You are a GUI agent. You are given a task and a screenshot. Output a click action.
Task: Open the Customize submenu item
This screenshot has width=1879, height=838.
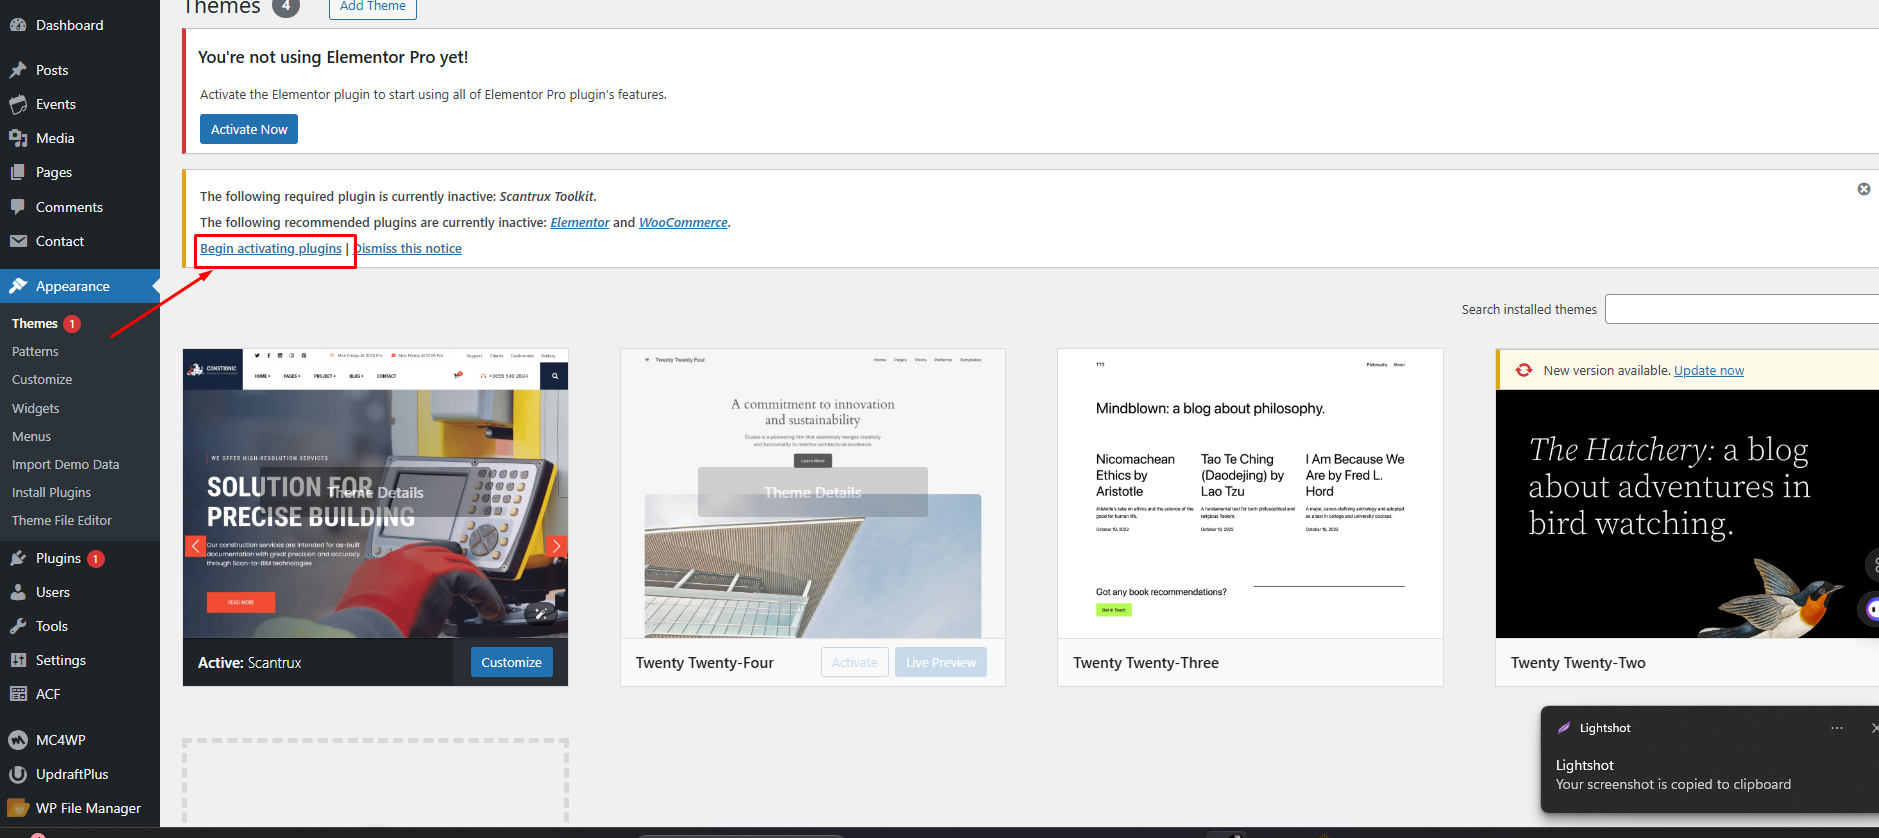point(42,379)
